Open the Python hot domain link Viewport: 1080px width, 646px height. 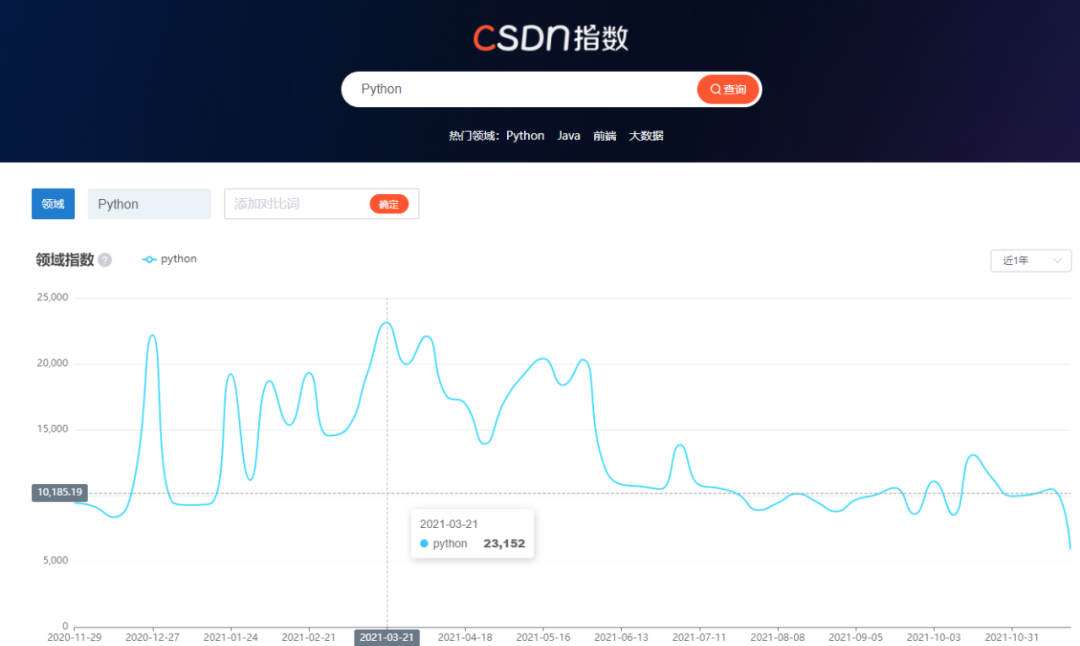(x=525, y=136)
